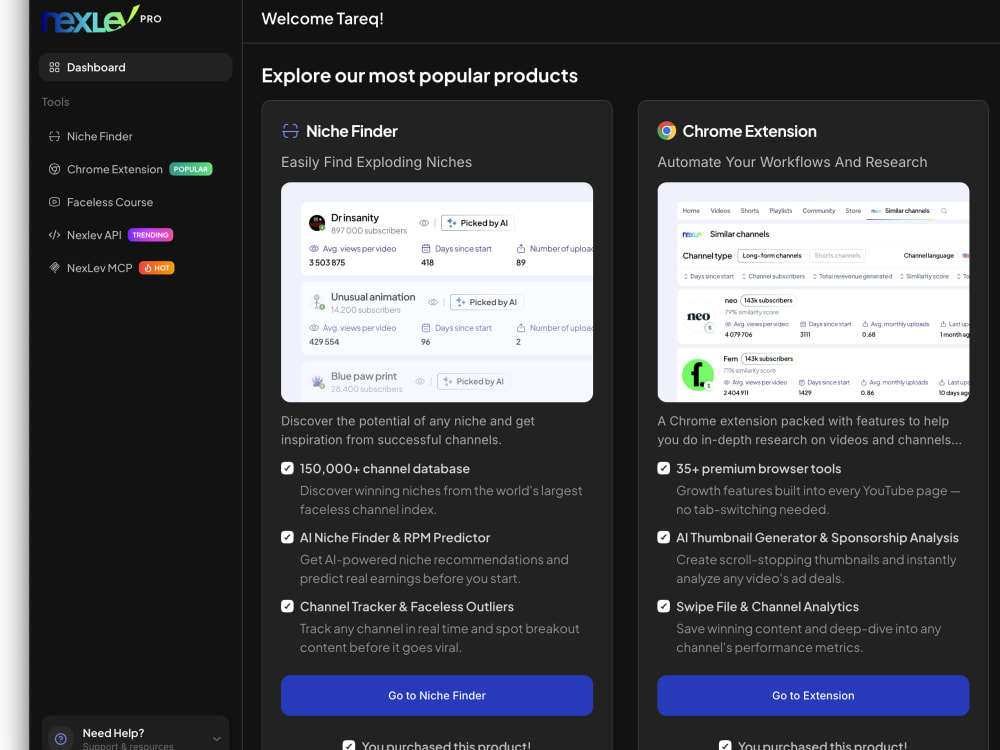Select the Niche Finder sidebar icon
The height and width of the screenshot is (750, 1000).
(x=54, y=136)
